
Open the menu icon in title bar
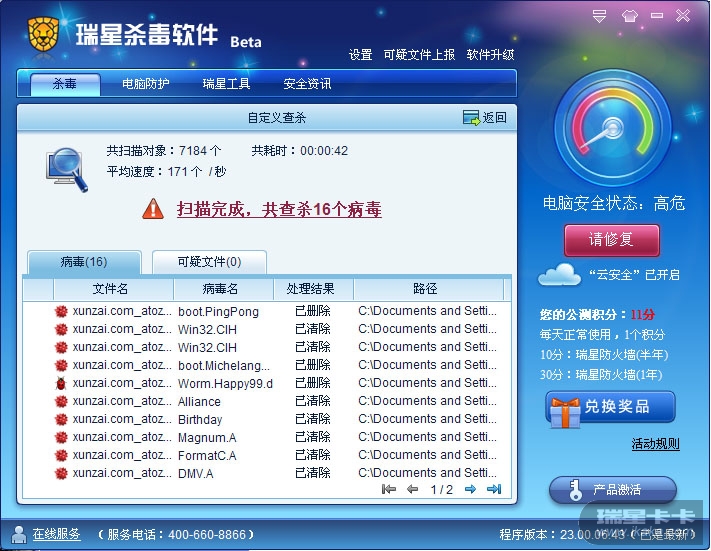pos(599,16)
